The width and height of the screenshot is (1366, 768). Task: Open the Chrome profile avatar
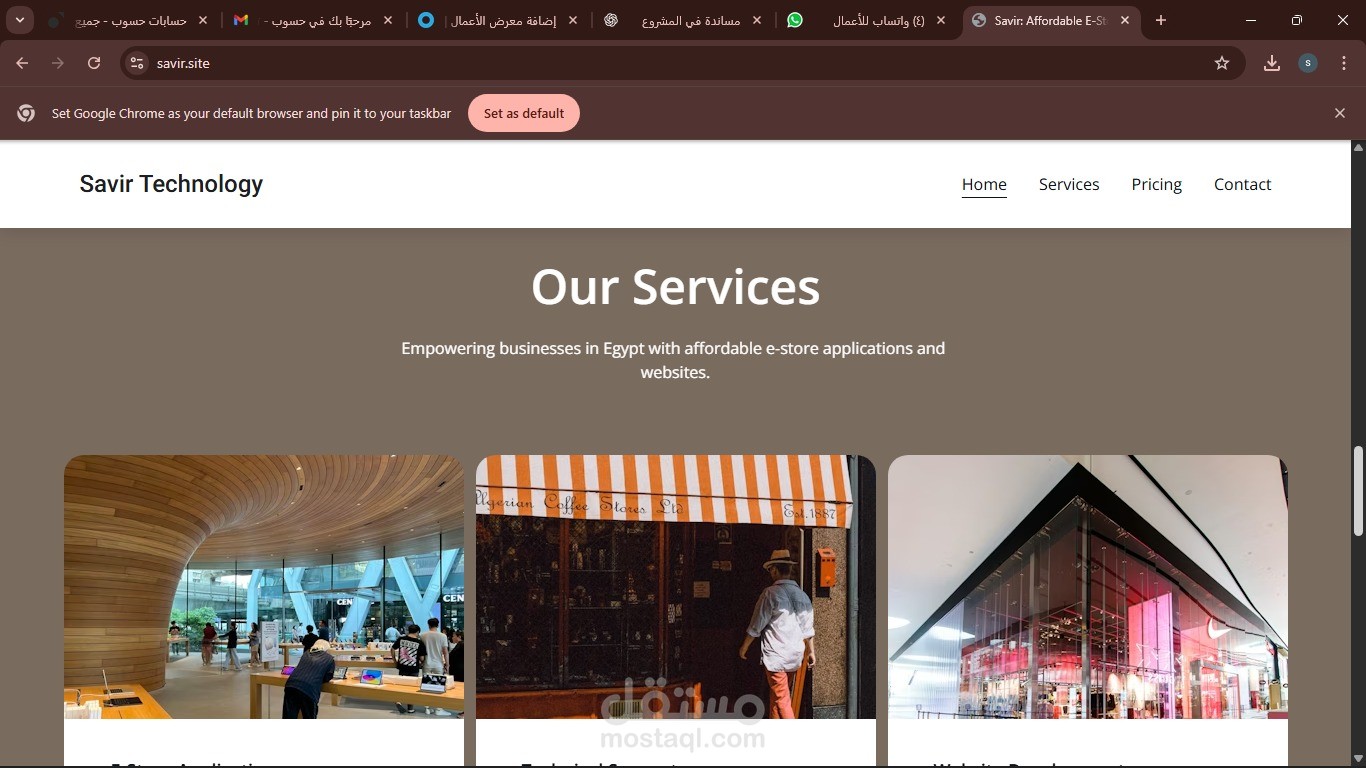point(1308,63)
